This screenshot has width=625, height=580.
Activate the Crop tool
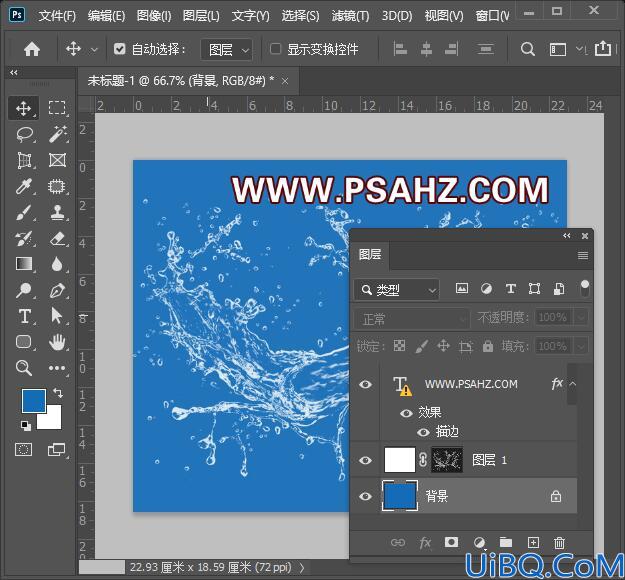(x=24, y=160)
